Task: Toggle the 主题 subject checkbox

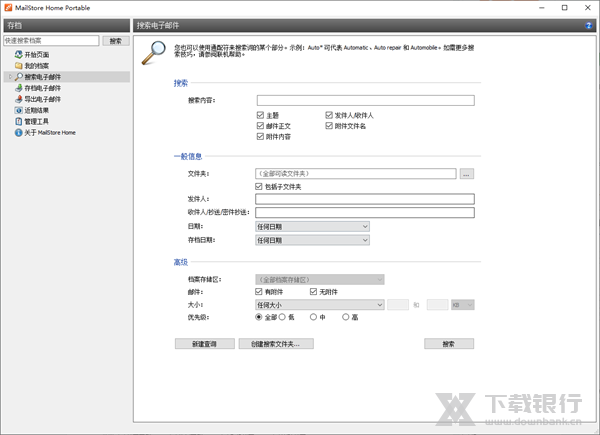Action: coord(260,115)
